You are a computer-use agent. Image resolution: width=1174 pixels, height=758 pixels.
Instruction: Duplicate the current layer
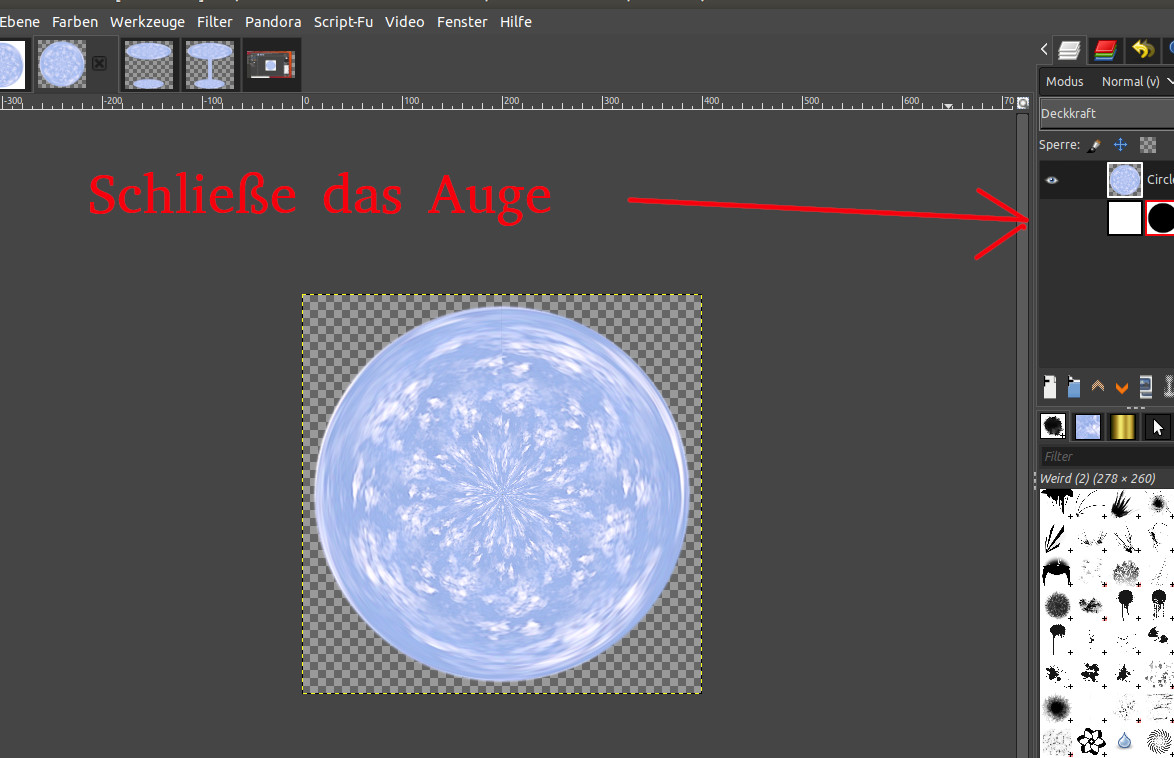pos(1146,387)
